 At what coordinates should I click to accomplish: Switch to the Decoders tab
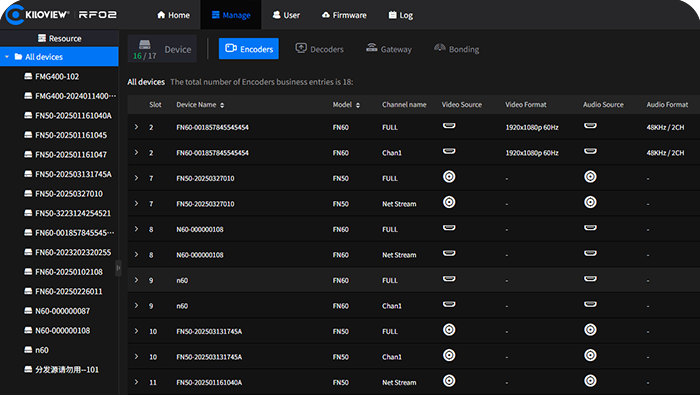pyautogui.click(x=320, y=49)
